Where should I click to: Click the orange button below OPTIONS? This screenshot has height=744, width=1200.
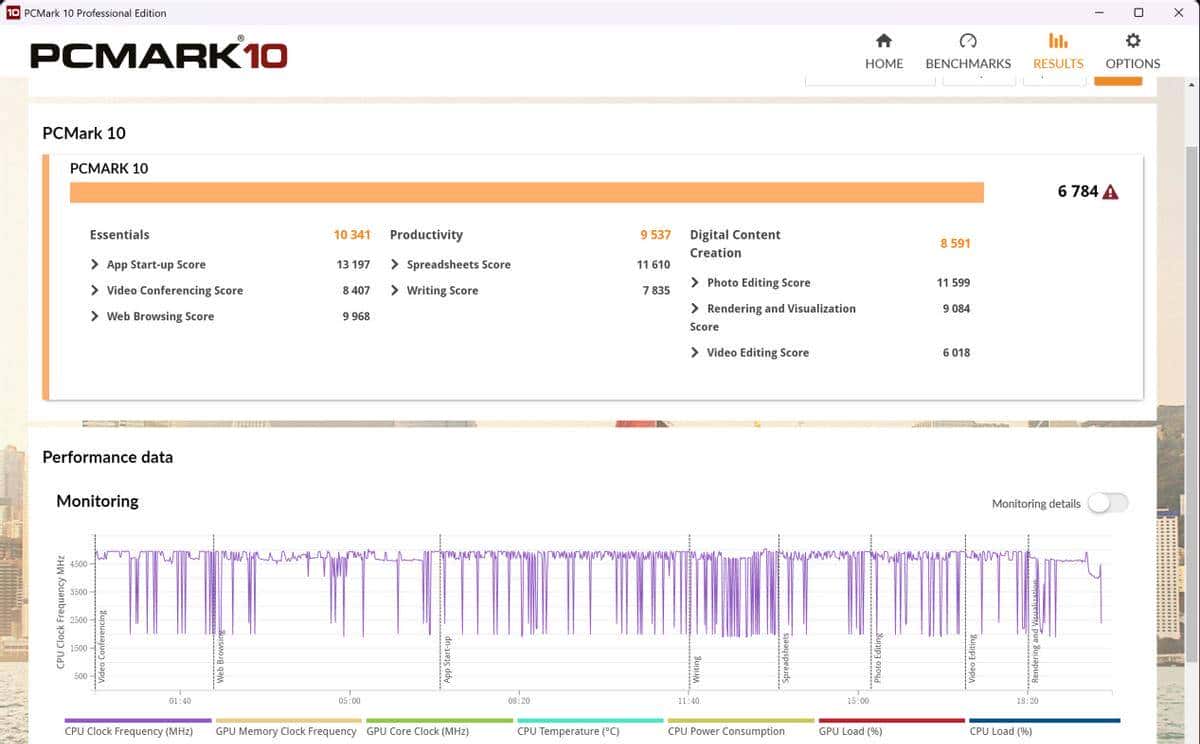pos(1118,79)
